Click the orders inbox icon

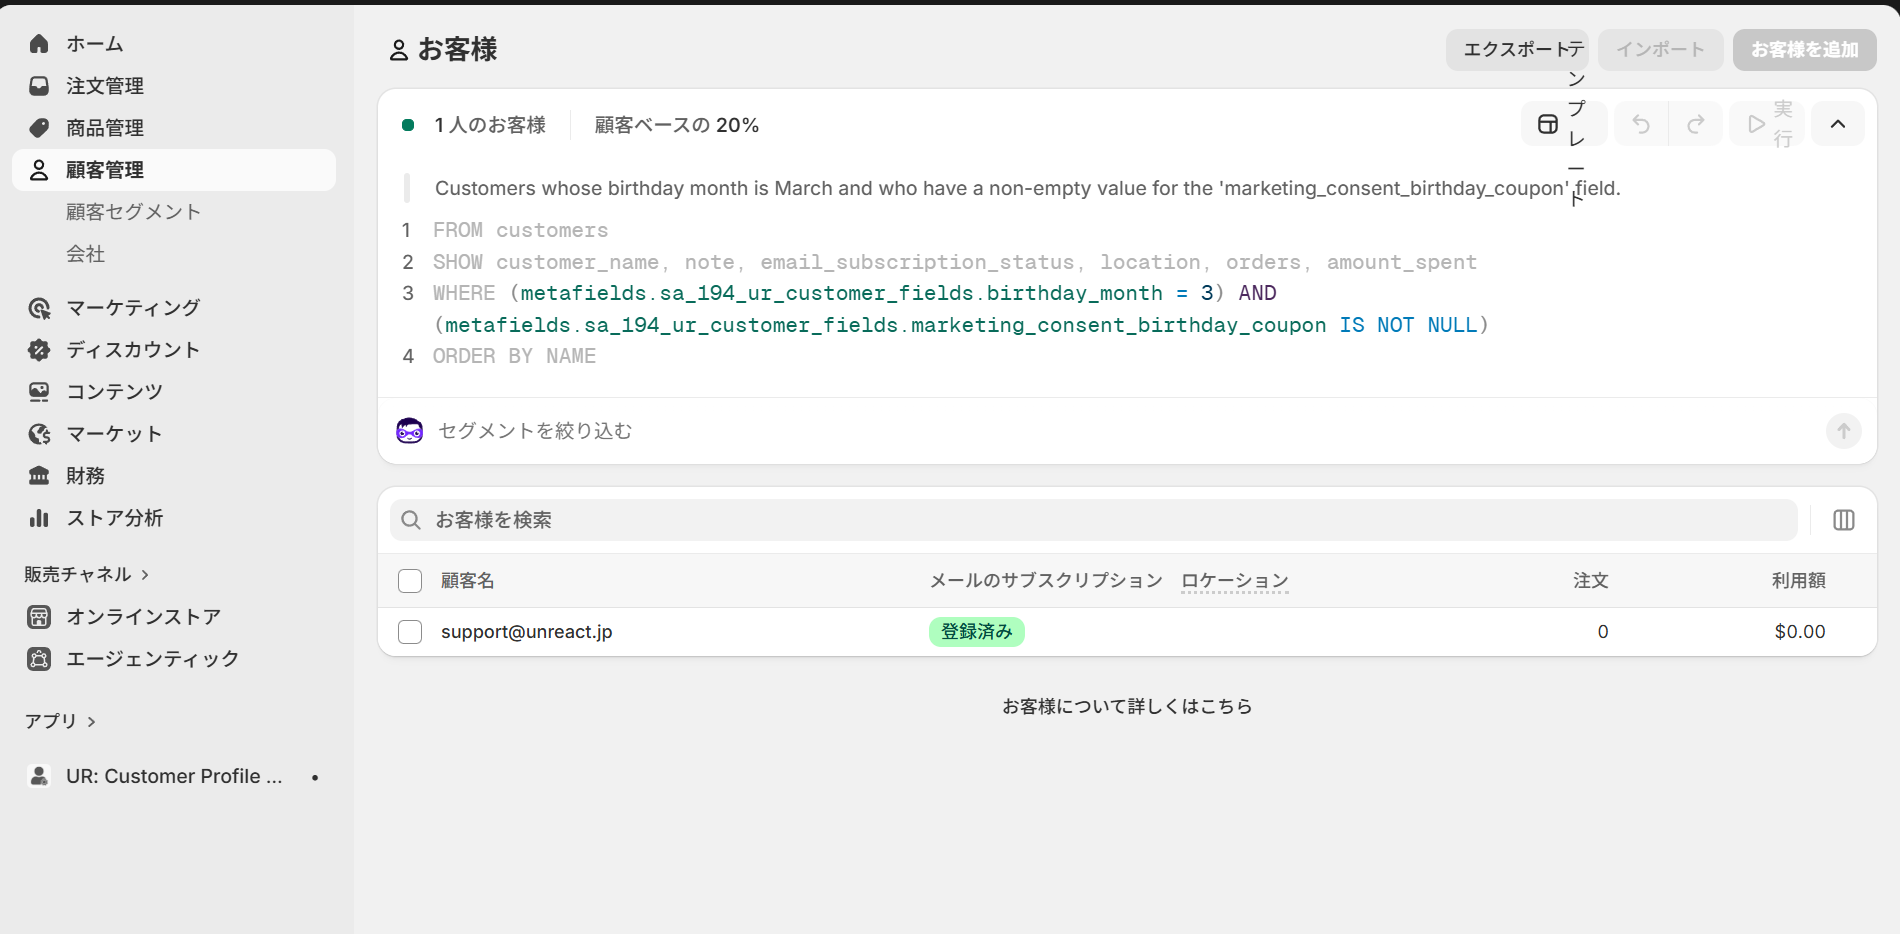(39, 86)
